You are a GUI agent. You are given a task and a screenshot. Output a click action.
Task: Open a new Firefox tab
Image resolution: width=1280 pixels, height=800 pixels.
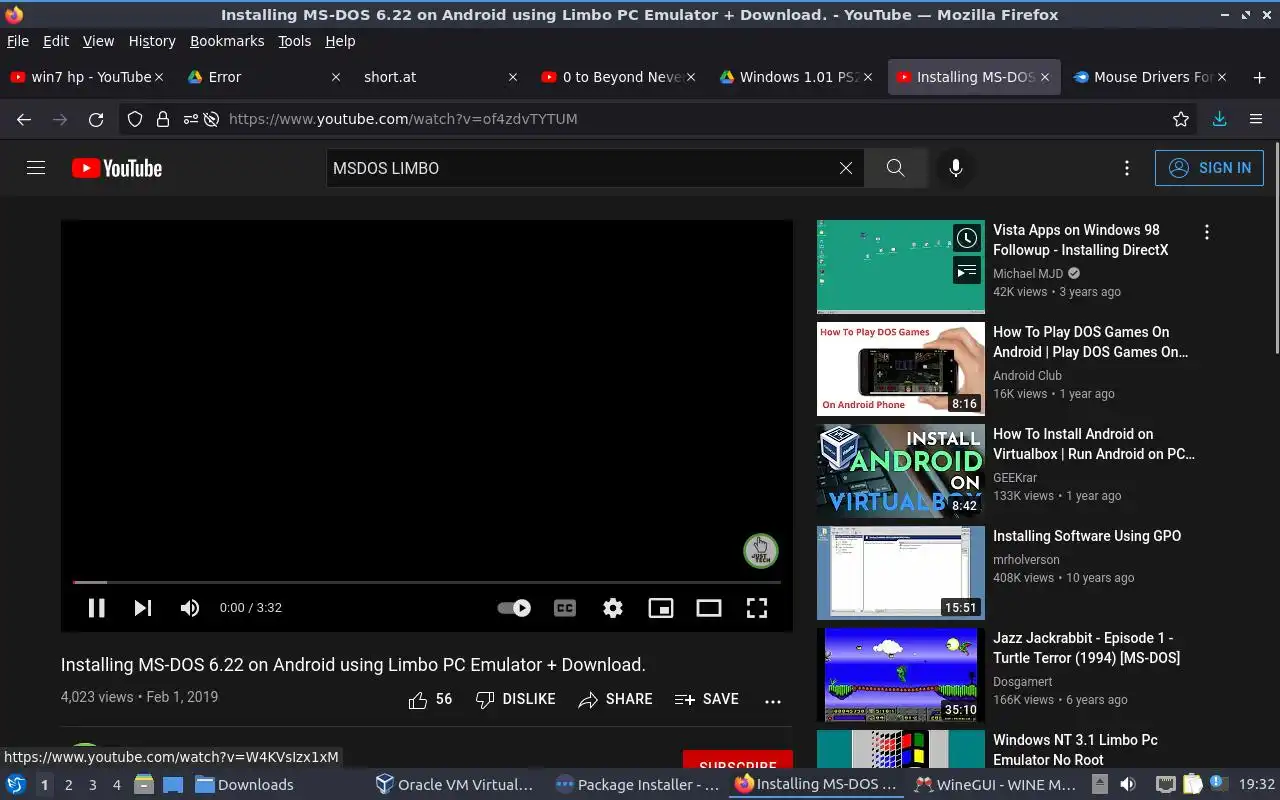coord(1259,77)
